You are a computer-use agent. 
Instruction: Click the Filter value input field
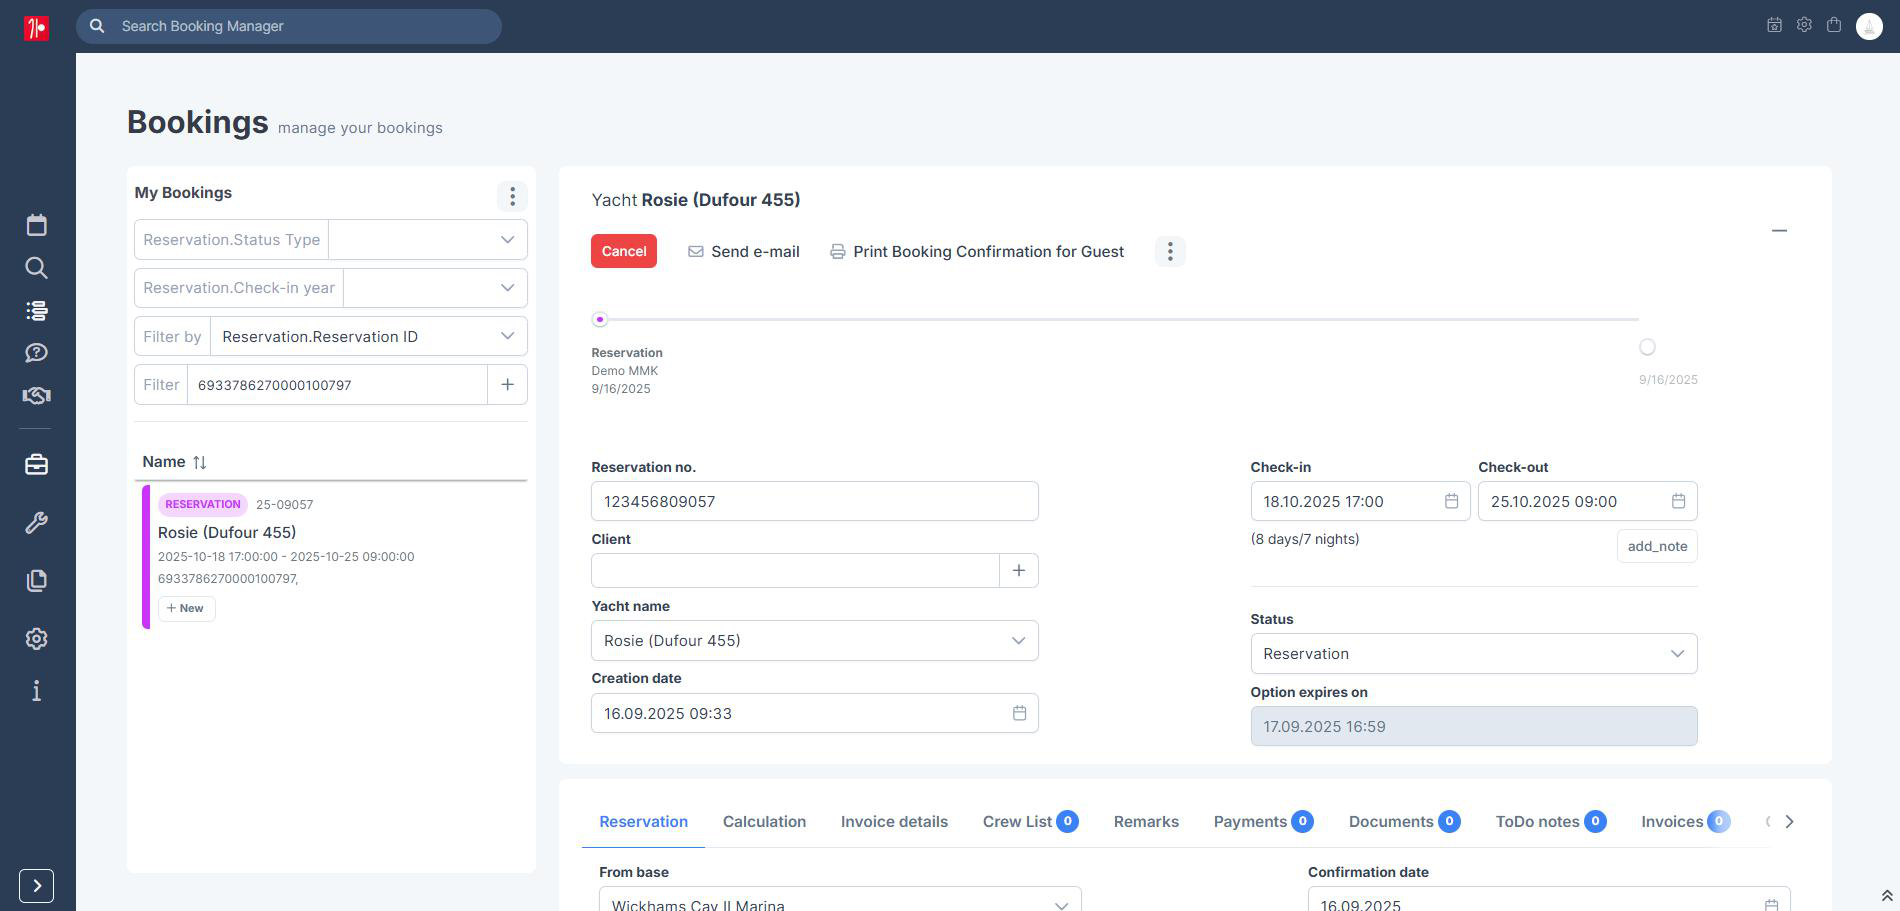tap(337, 385)
